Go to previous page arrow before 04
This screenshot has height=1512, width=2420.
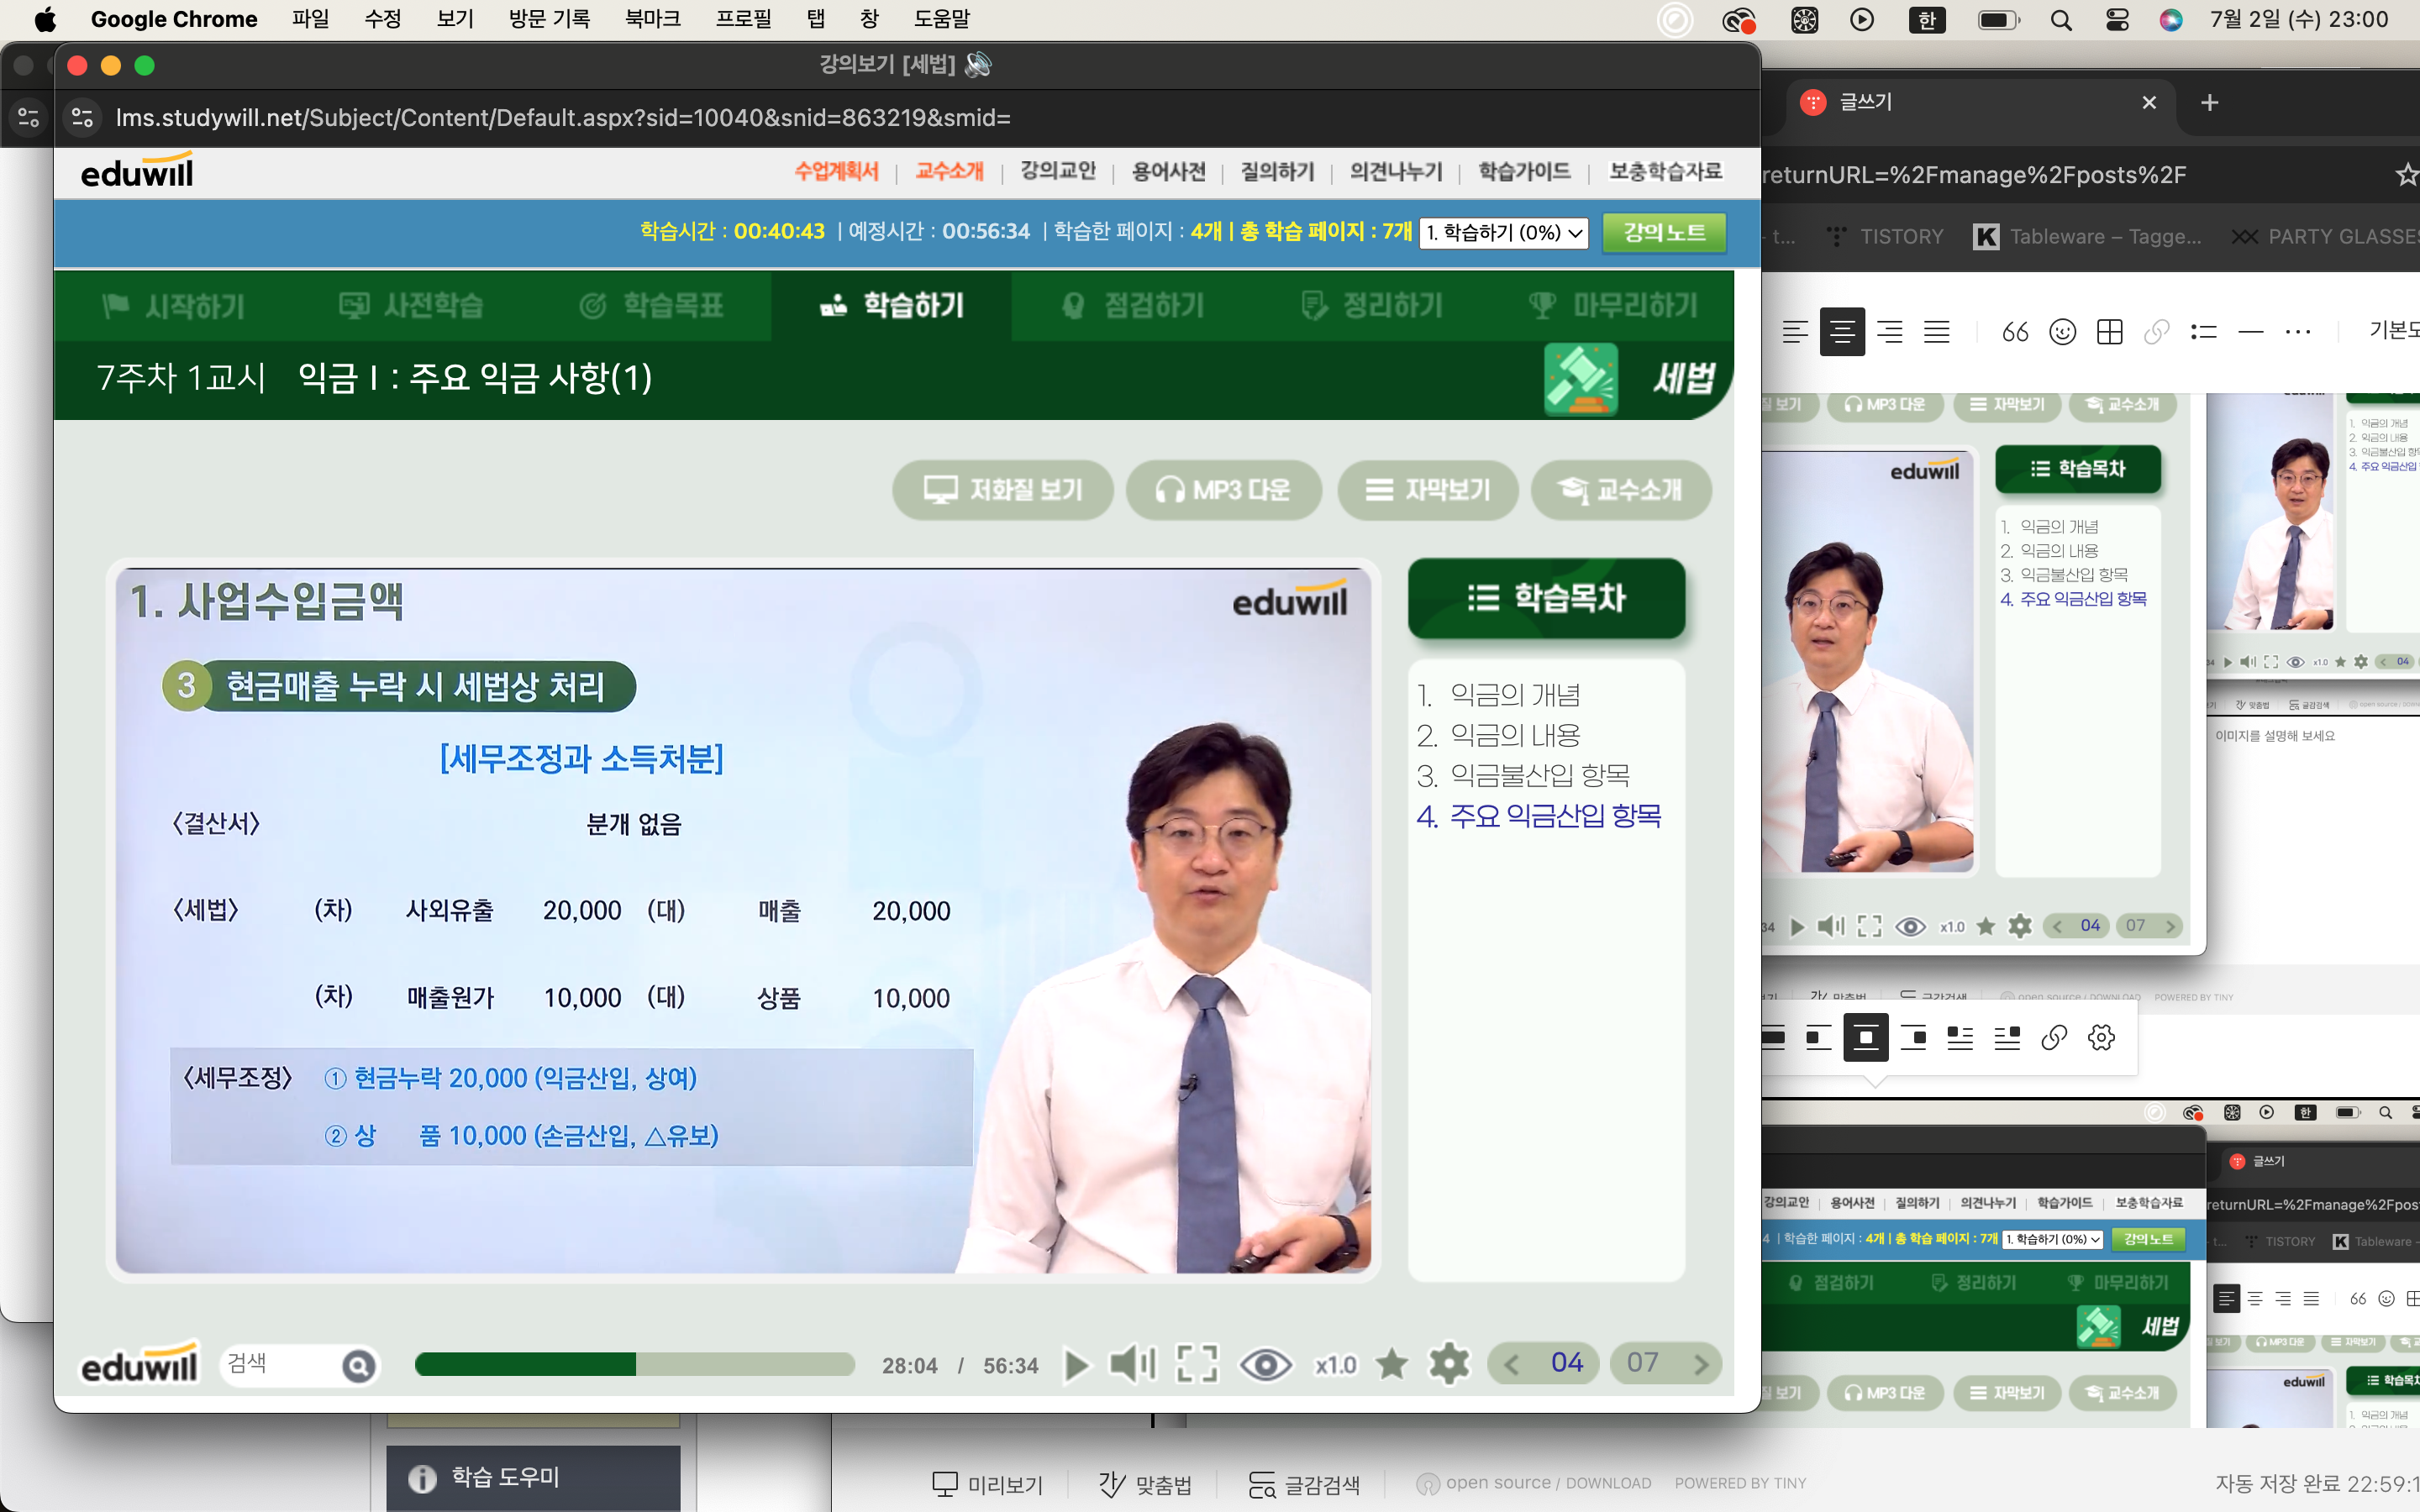pyautogui.click(x=1511, y=1364)
